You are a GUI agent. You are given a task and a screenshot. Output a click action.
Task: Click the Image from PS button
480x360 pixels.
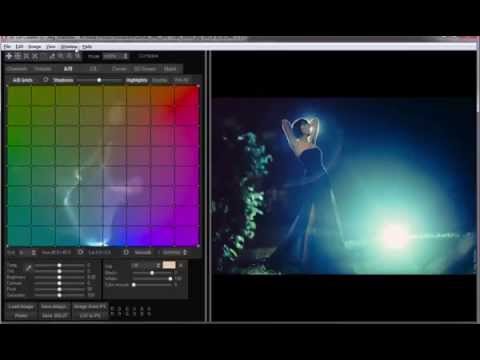90,307
